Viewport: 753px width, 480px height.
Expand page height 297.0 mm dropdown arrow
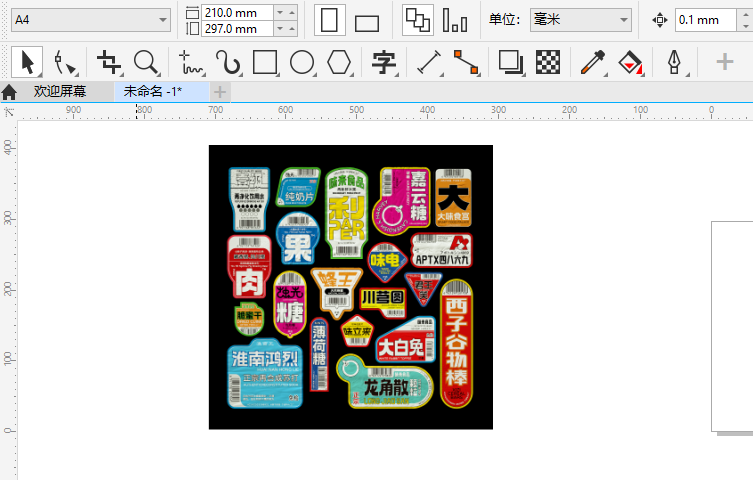[x=280, y=29]
